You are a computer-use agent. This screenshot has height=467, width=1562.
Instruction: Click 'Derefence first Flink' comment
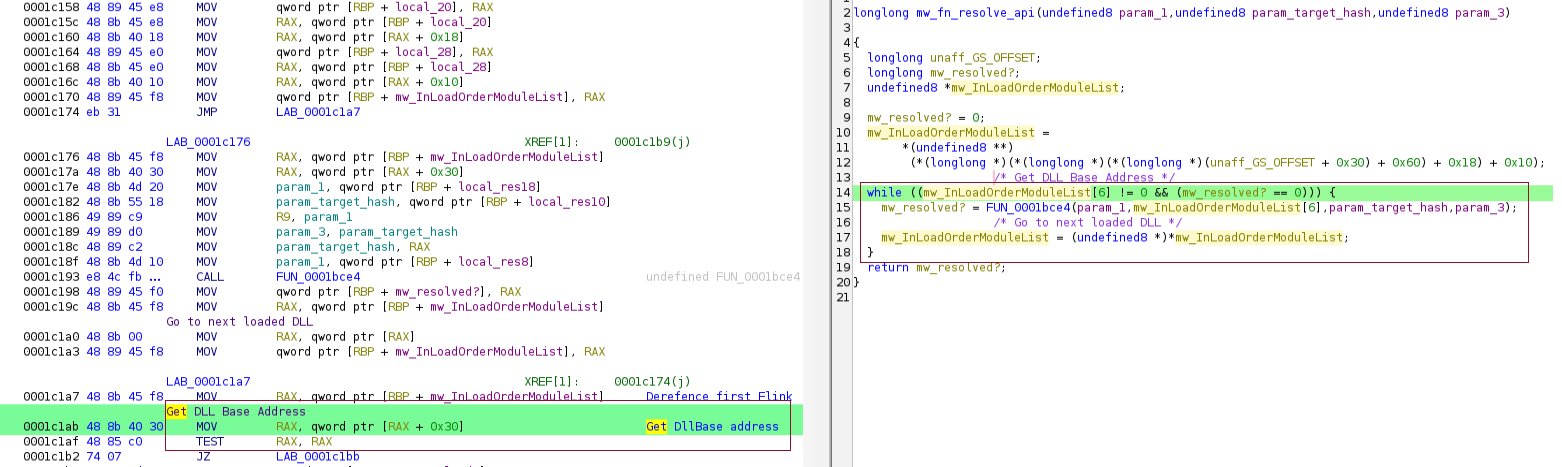tap(719, 396)
